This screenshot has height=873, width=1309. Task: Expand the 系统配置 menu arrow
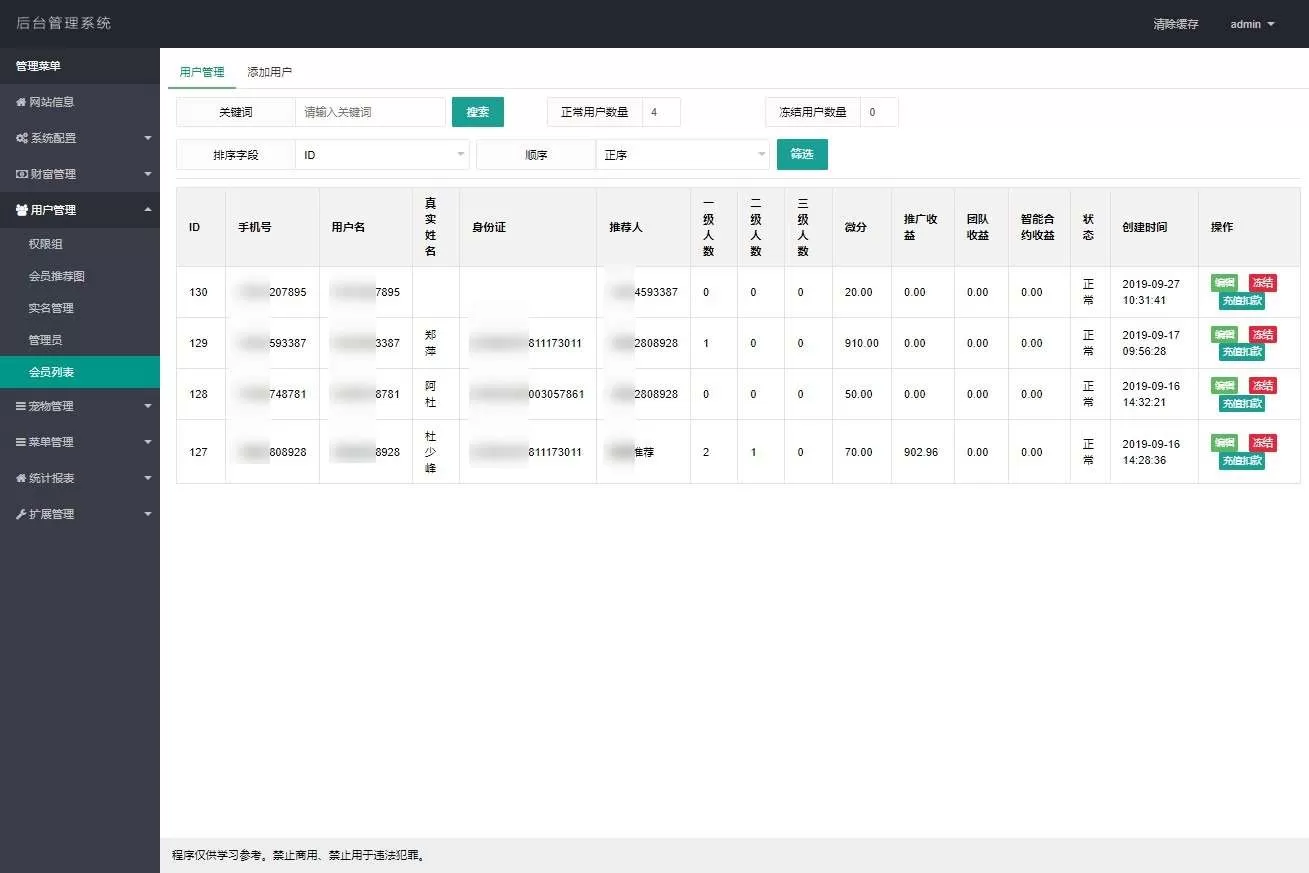[148, 138]
